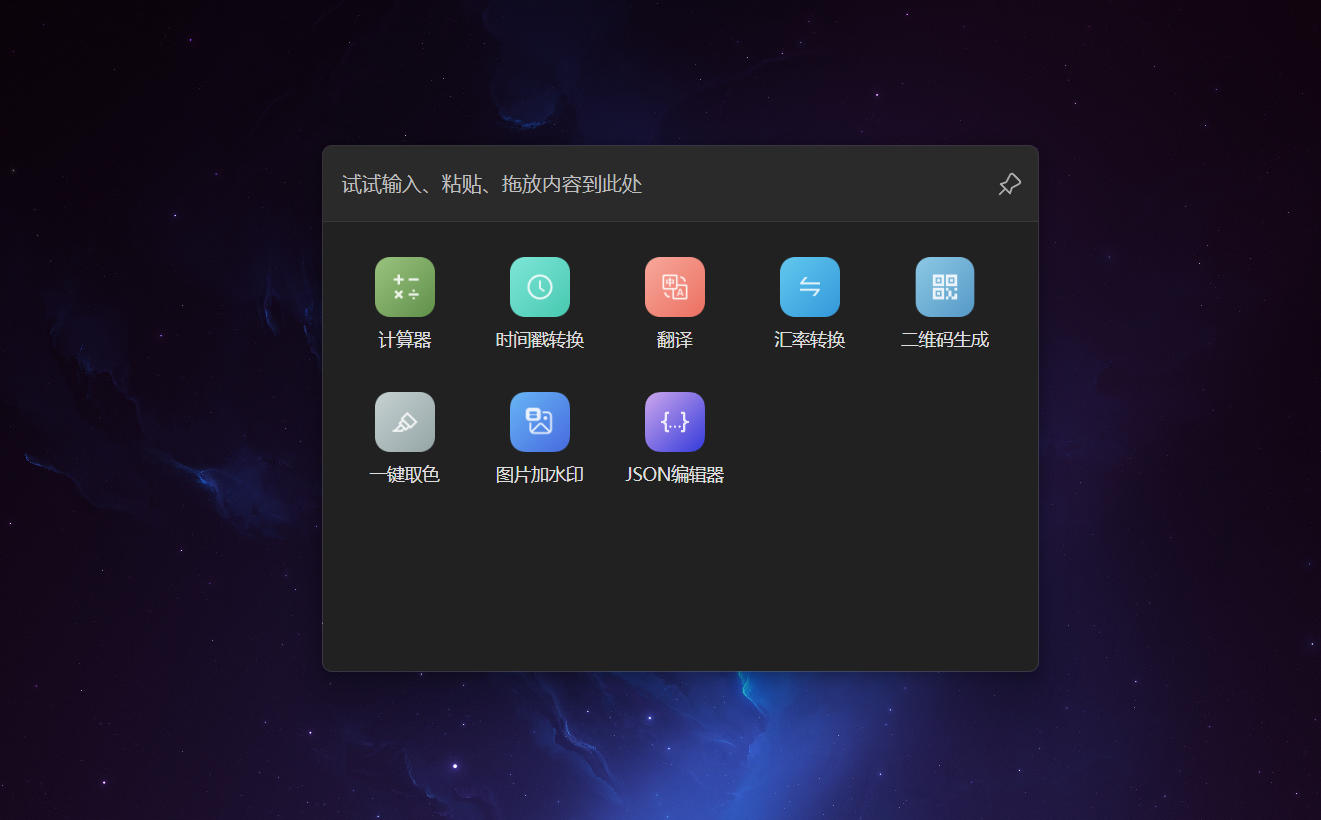The image size is (1321, 820).
Task: Click the 一键取色 text label
Action: [405, 474]
